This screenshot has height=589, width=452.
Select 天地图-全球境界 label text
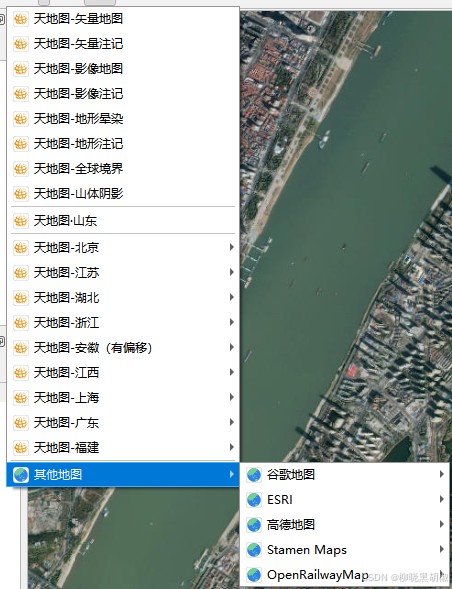pyautogui.click(x=78, y=169)
